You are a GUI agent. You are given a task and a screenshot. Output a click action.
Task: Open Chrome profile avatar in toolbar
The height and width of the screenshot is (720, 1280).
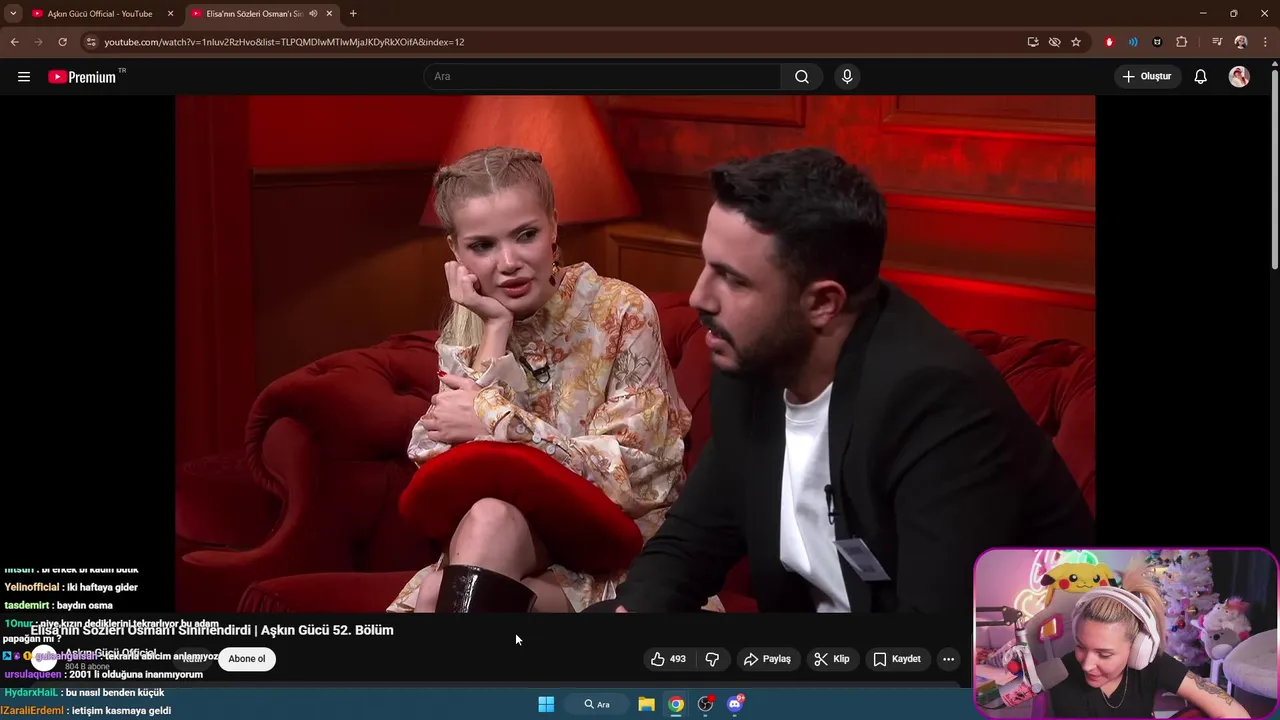click(x=1241, y=42)
